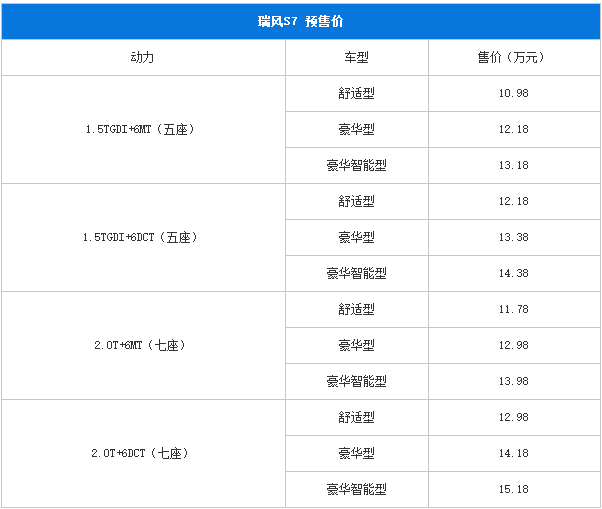Click the 11.78 price cell
602x509 pixels.
(514, 309)
